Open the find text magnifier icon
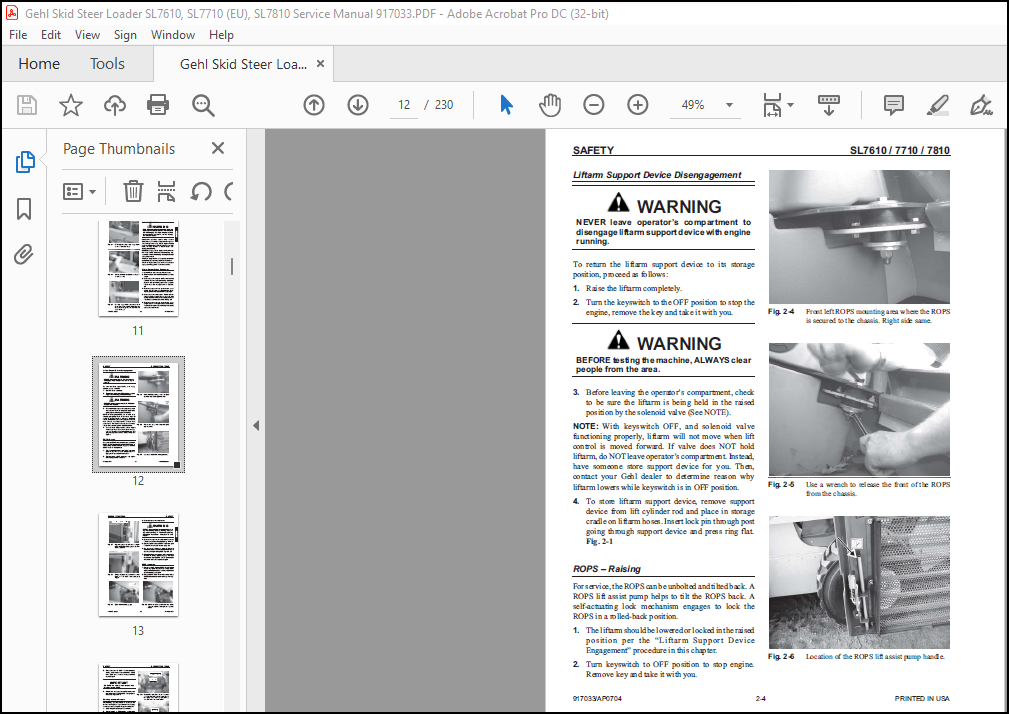Viewport: 1009px width, 714px height. click(203, 105)
